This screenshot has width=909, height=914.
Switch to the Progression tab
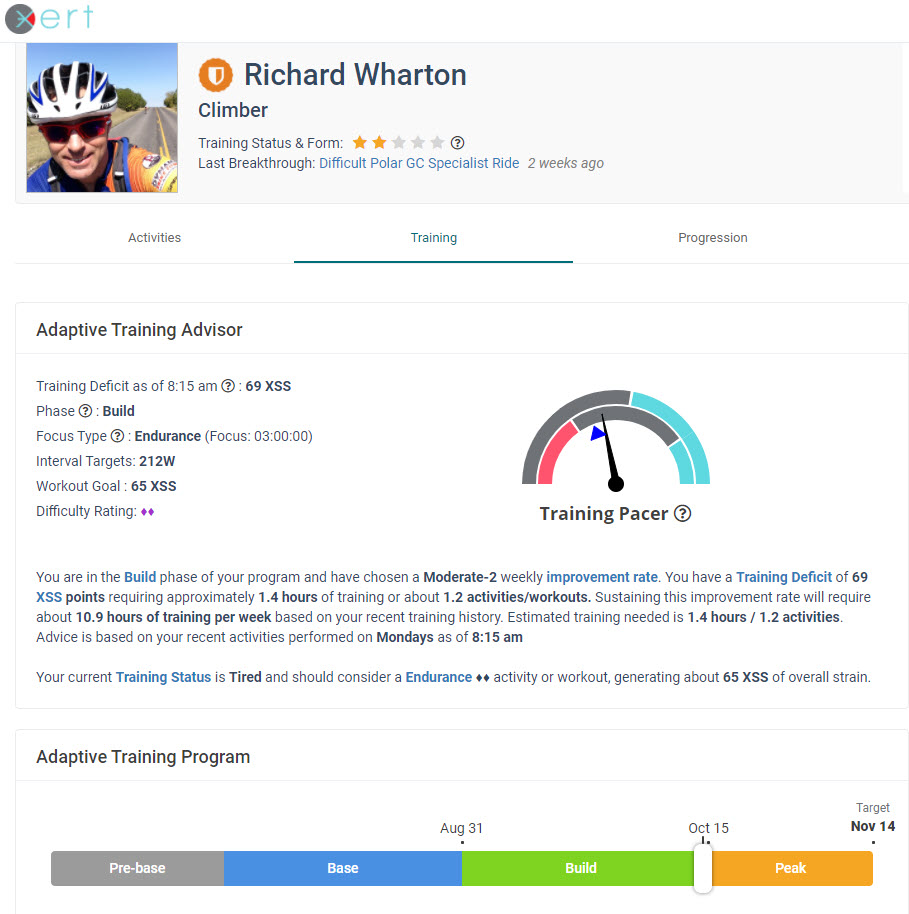click(712, 238)
